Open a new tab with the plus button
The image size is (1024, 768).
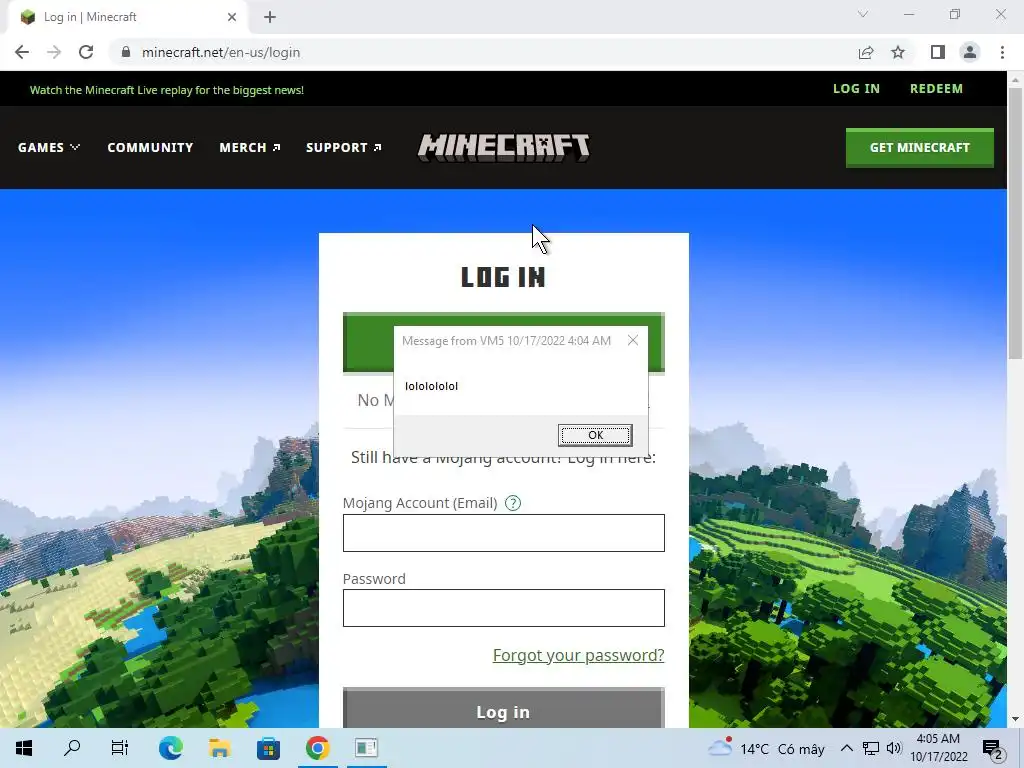click(270, 17)
